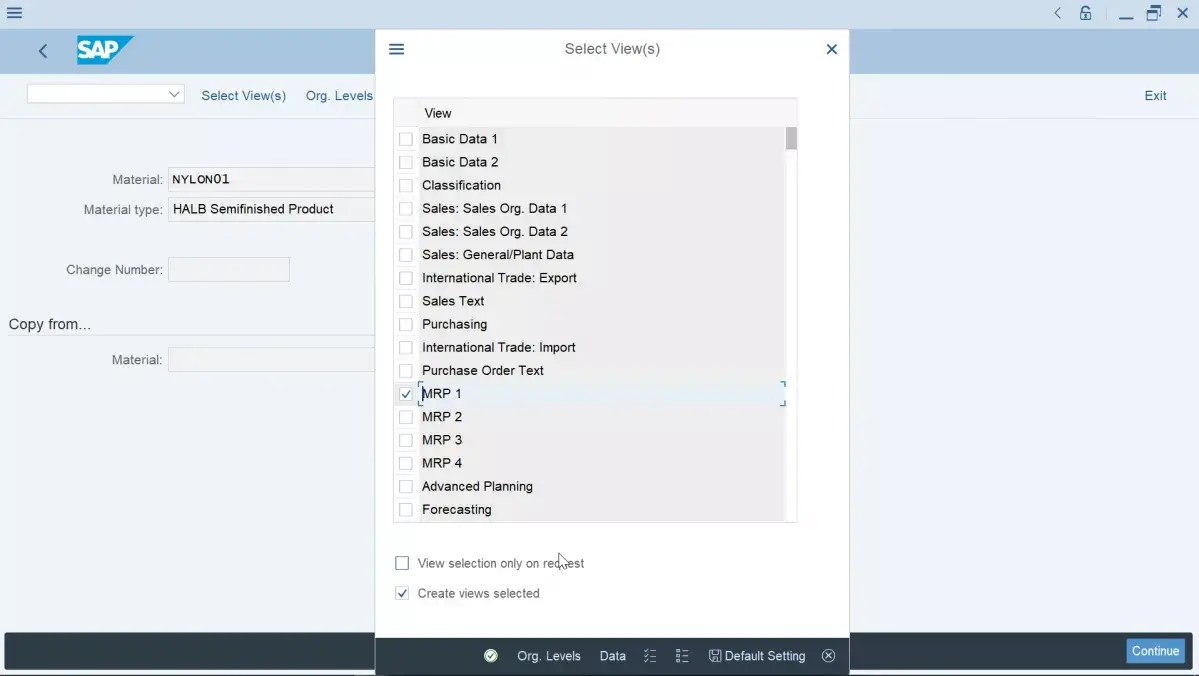The height and width of the screenshot is (676, 1199).
Task: Uncheck the MRP 1 view
Action: click(406, 394)
